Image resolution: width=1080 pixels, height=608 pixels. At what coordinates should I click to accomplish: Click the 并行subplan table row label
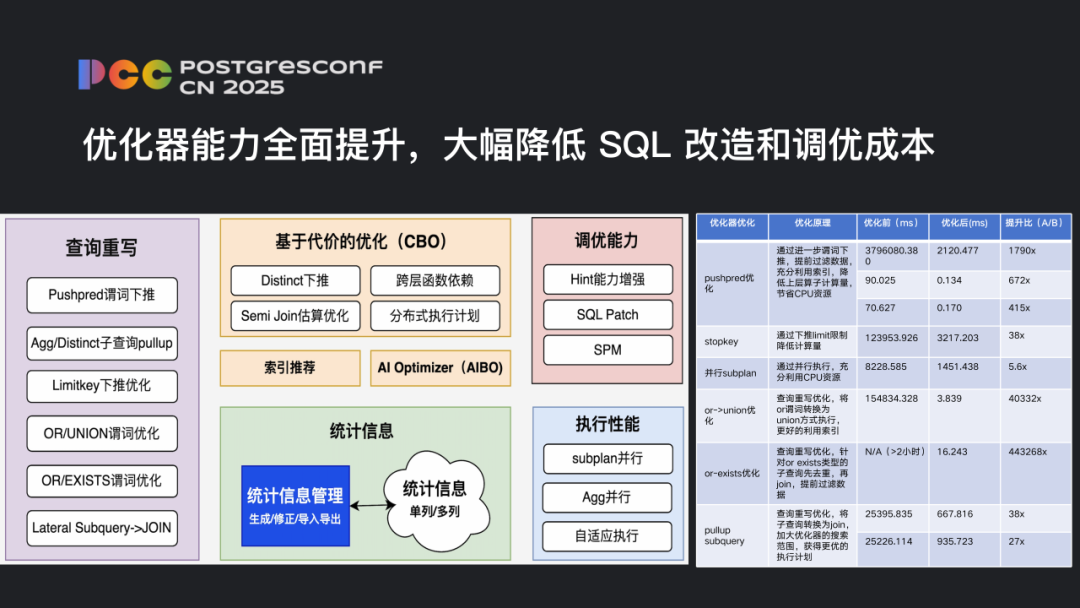point(730,373)
